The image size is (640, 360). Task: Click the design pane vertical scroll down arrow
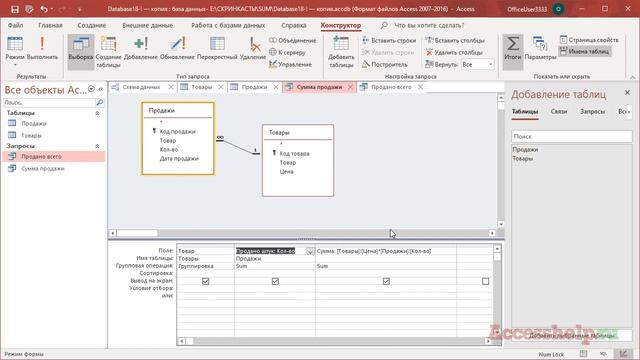click(501, 224)
